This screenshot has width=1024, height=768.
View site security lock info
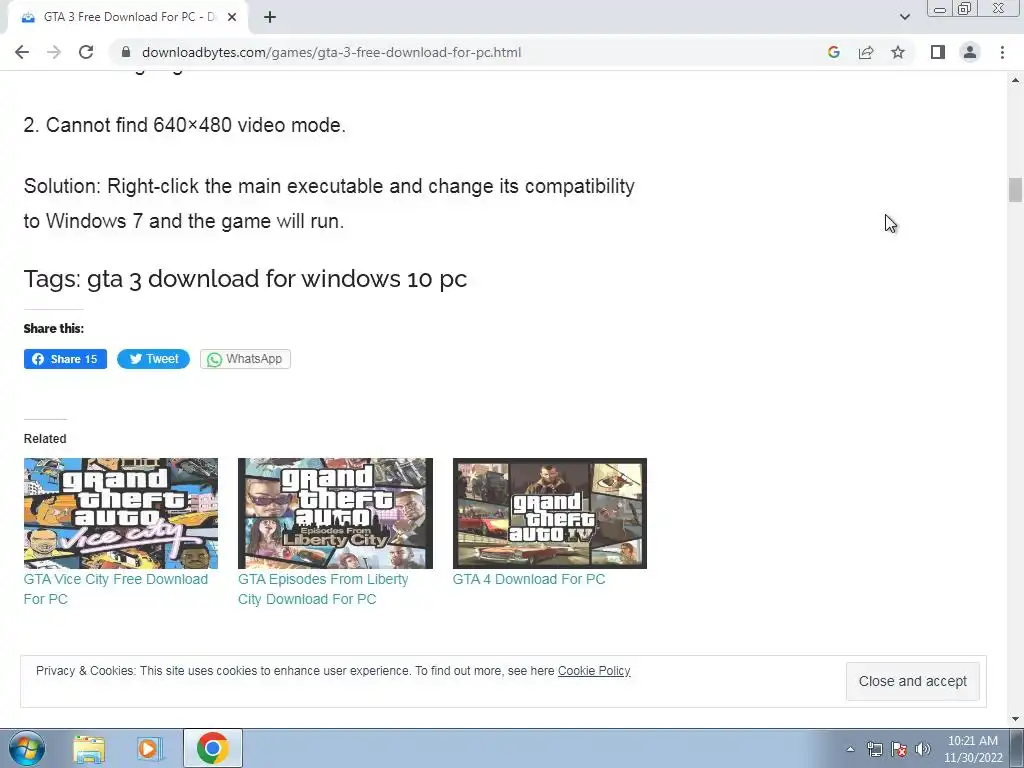click(125, 52)
